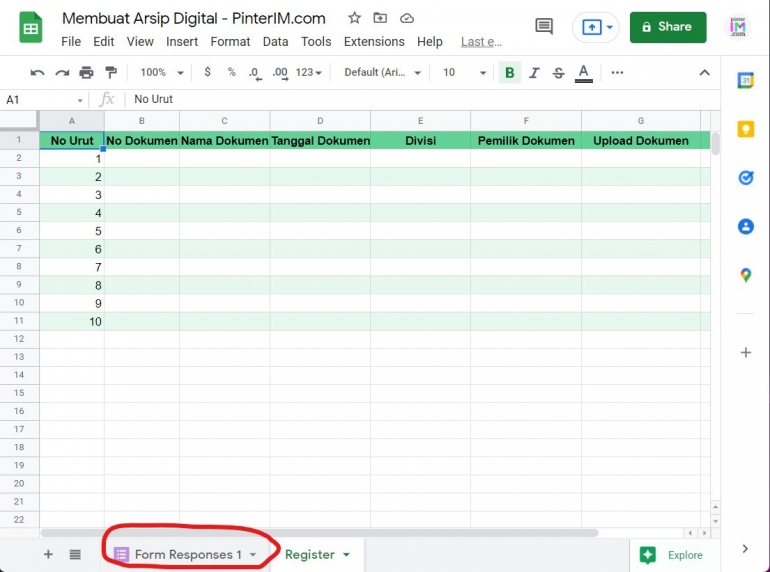
Task: Open the Edit menu
Action: [x=104, y=42]
